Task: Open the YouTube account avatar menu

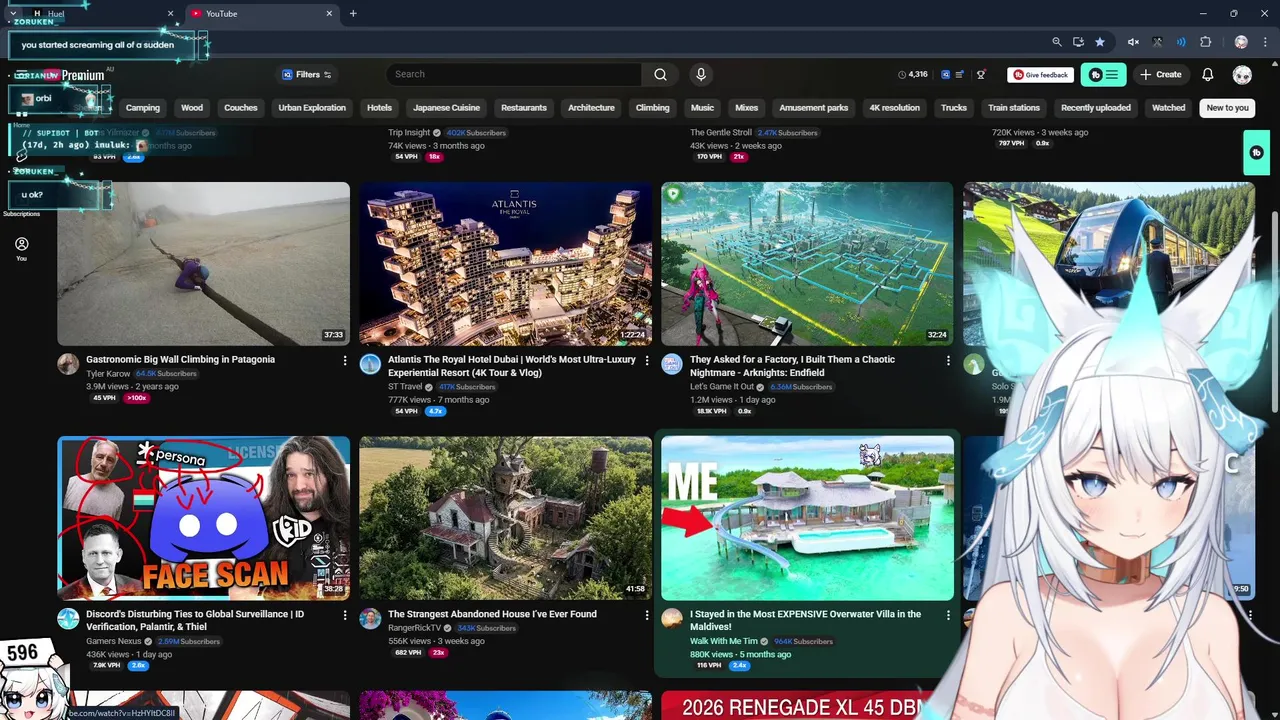Action: coord(1242,75)
